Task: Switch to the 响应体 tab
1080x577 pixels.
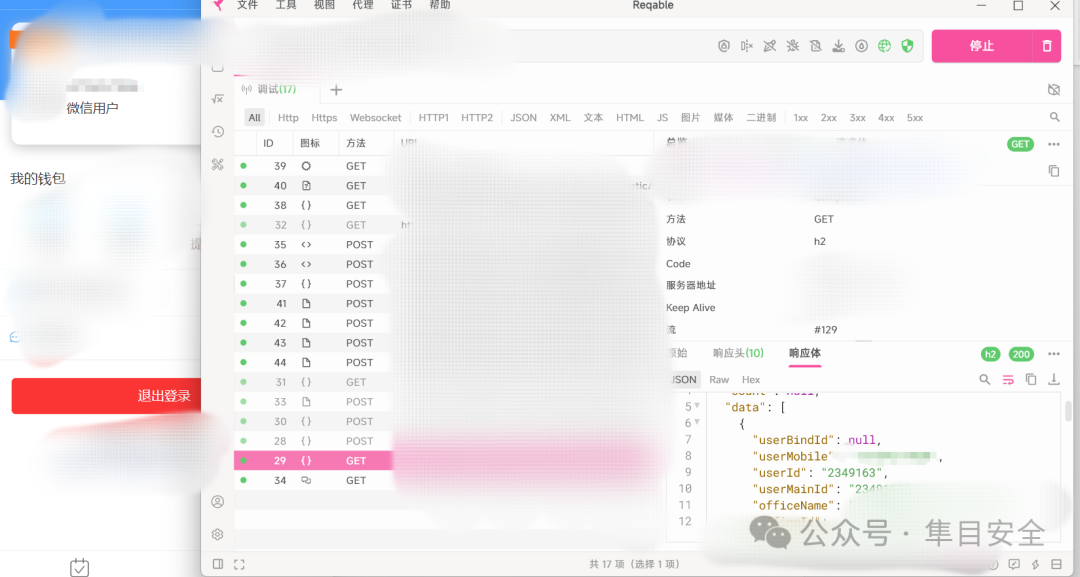Action: [804, 353]
